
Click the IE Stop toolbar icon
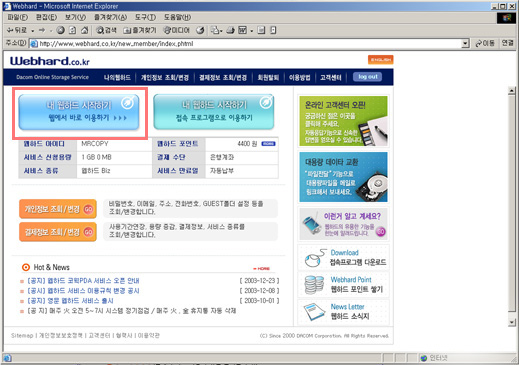[60, 30]
